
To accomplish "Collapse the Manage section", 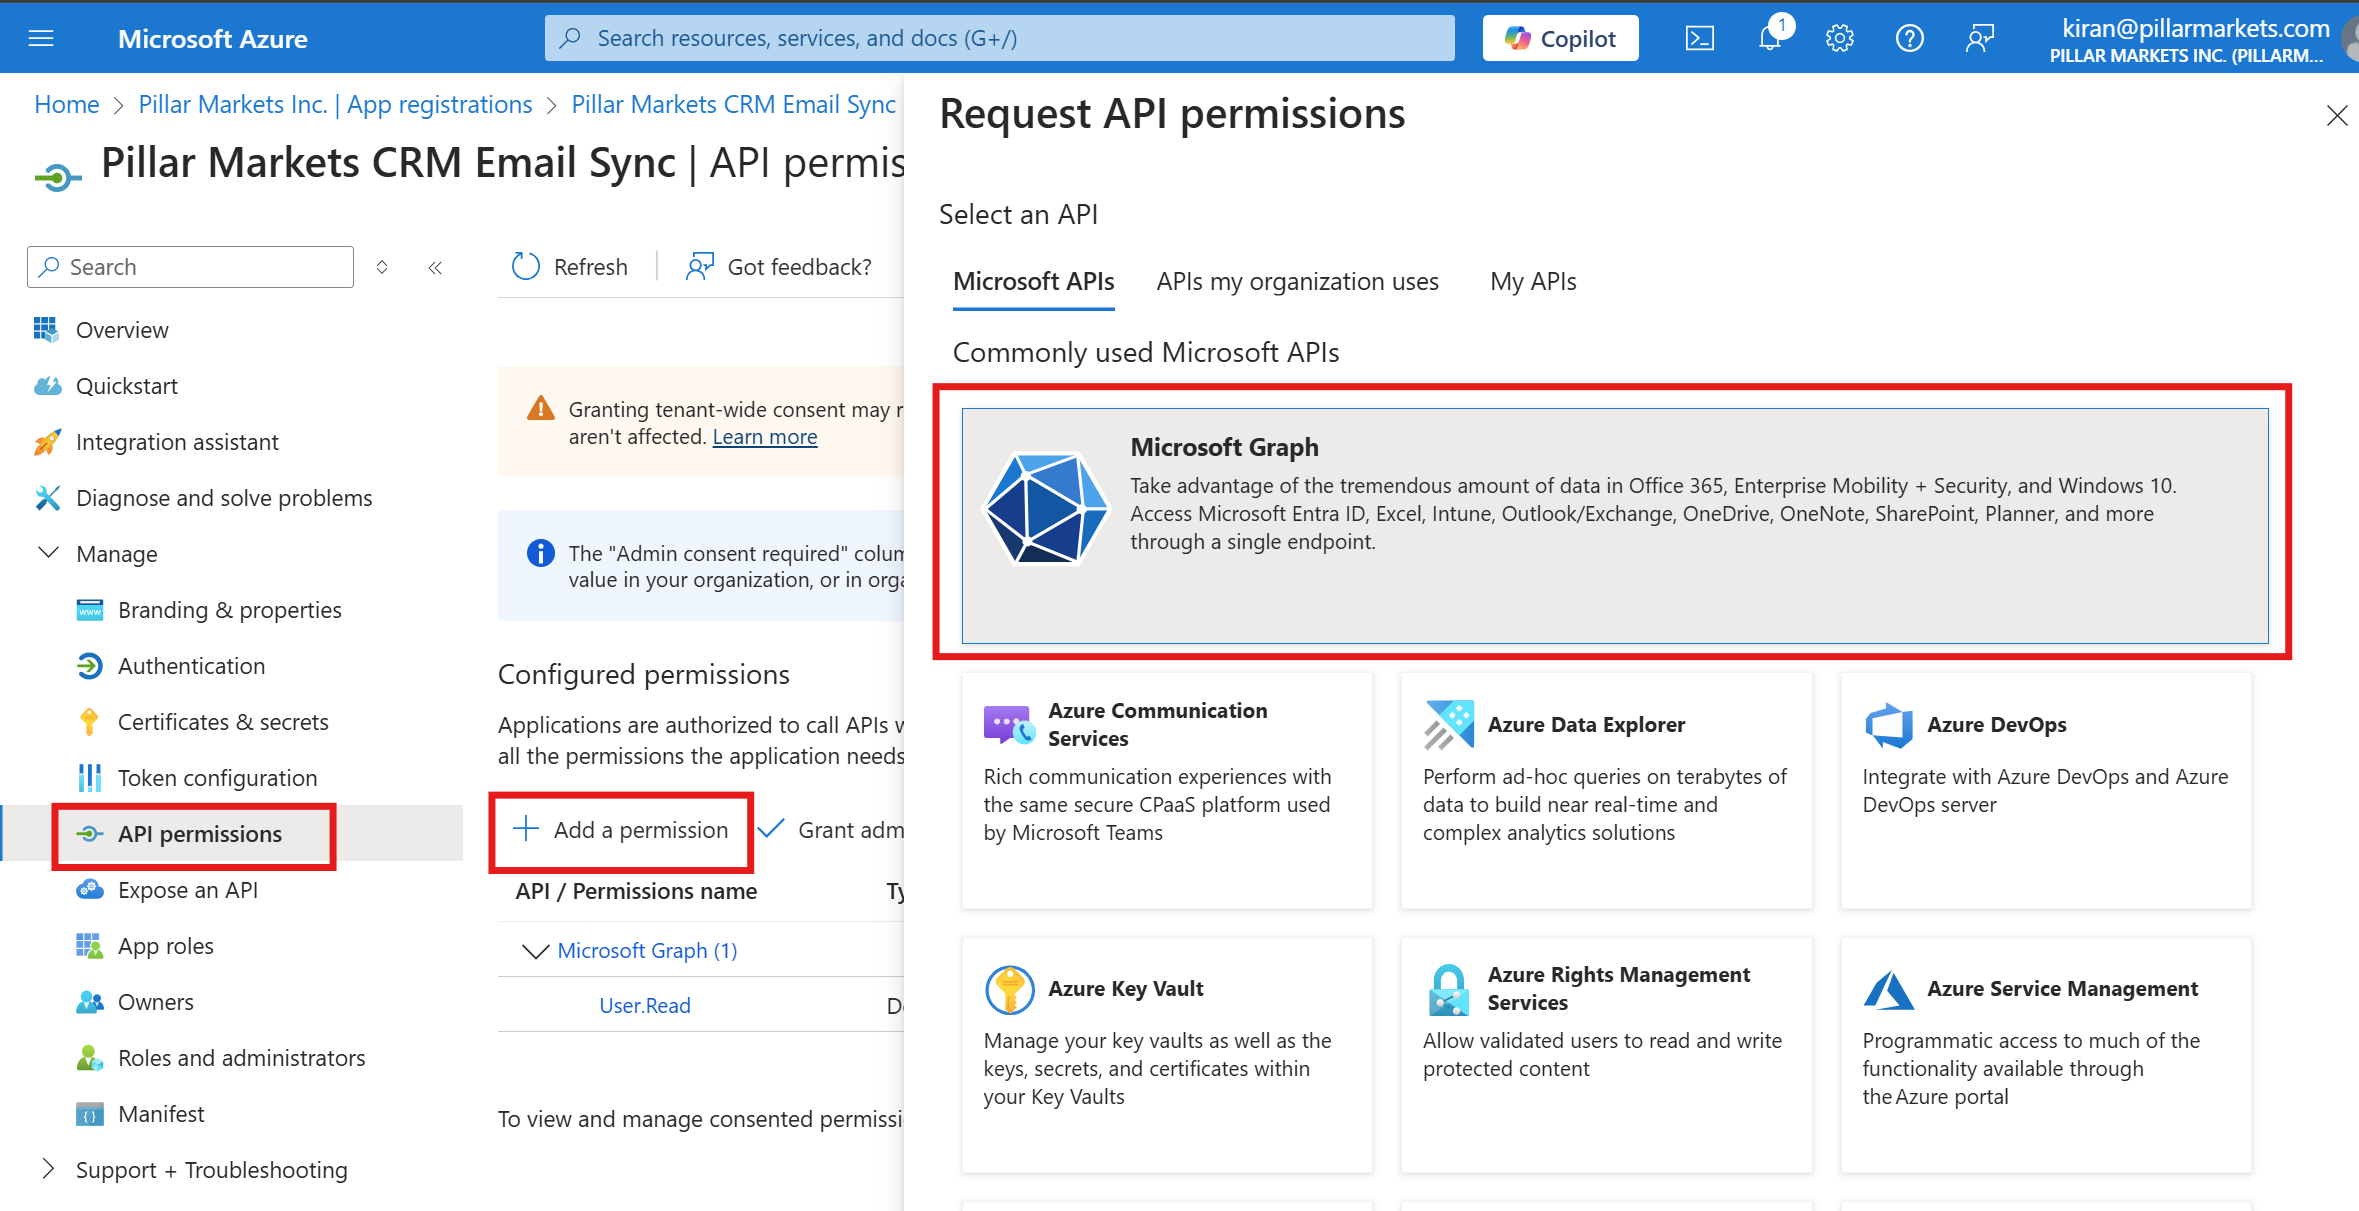I will [48, 553].
